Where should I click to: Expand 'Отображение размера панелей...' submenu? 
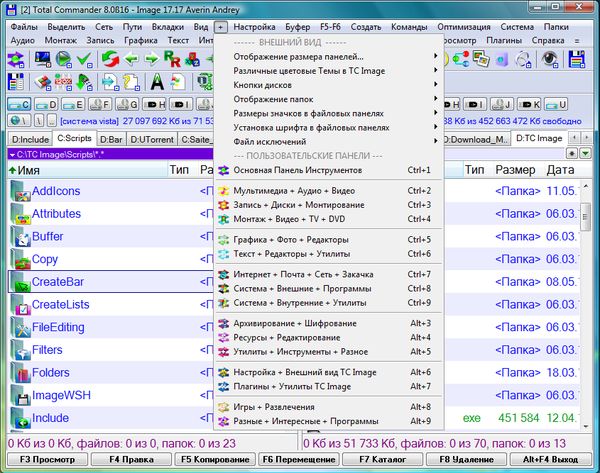click(329, 57)
